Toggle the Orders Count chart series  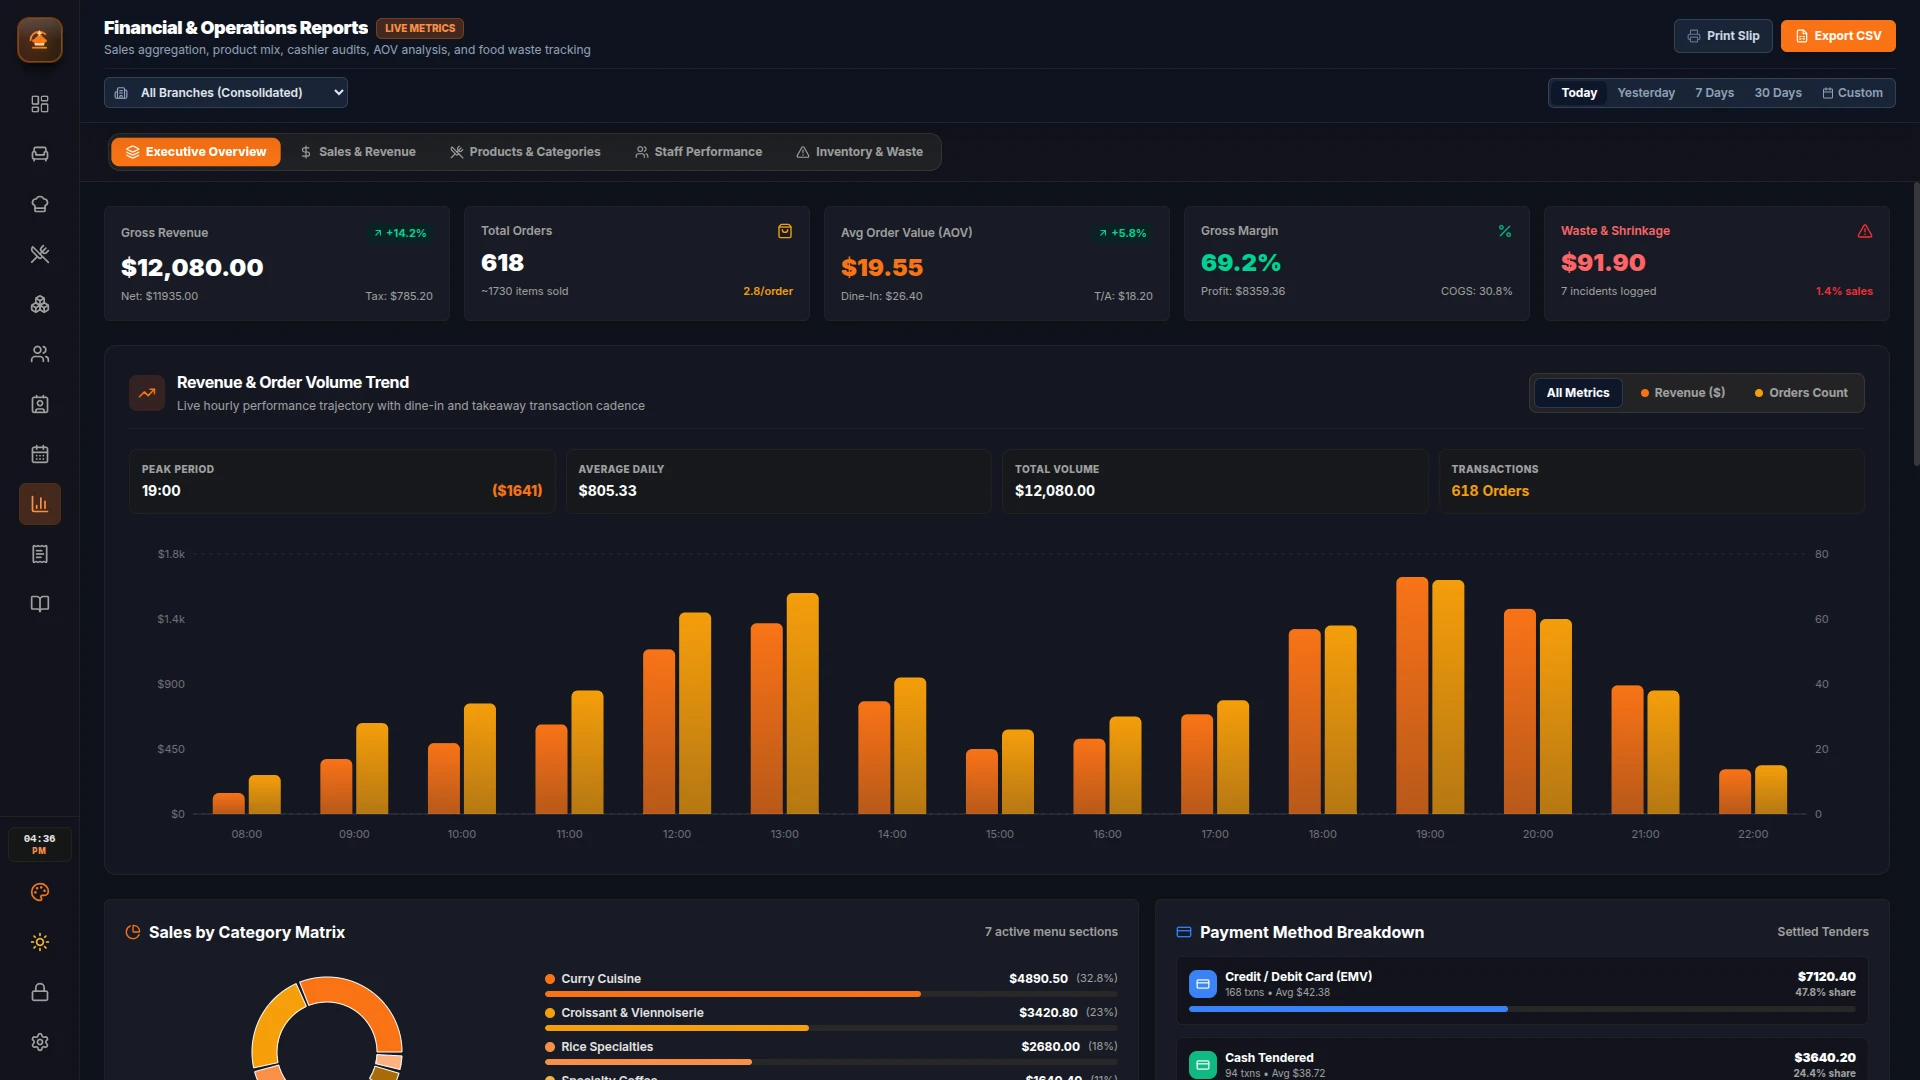pyautogui.click(x=1800, y=393)
